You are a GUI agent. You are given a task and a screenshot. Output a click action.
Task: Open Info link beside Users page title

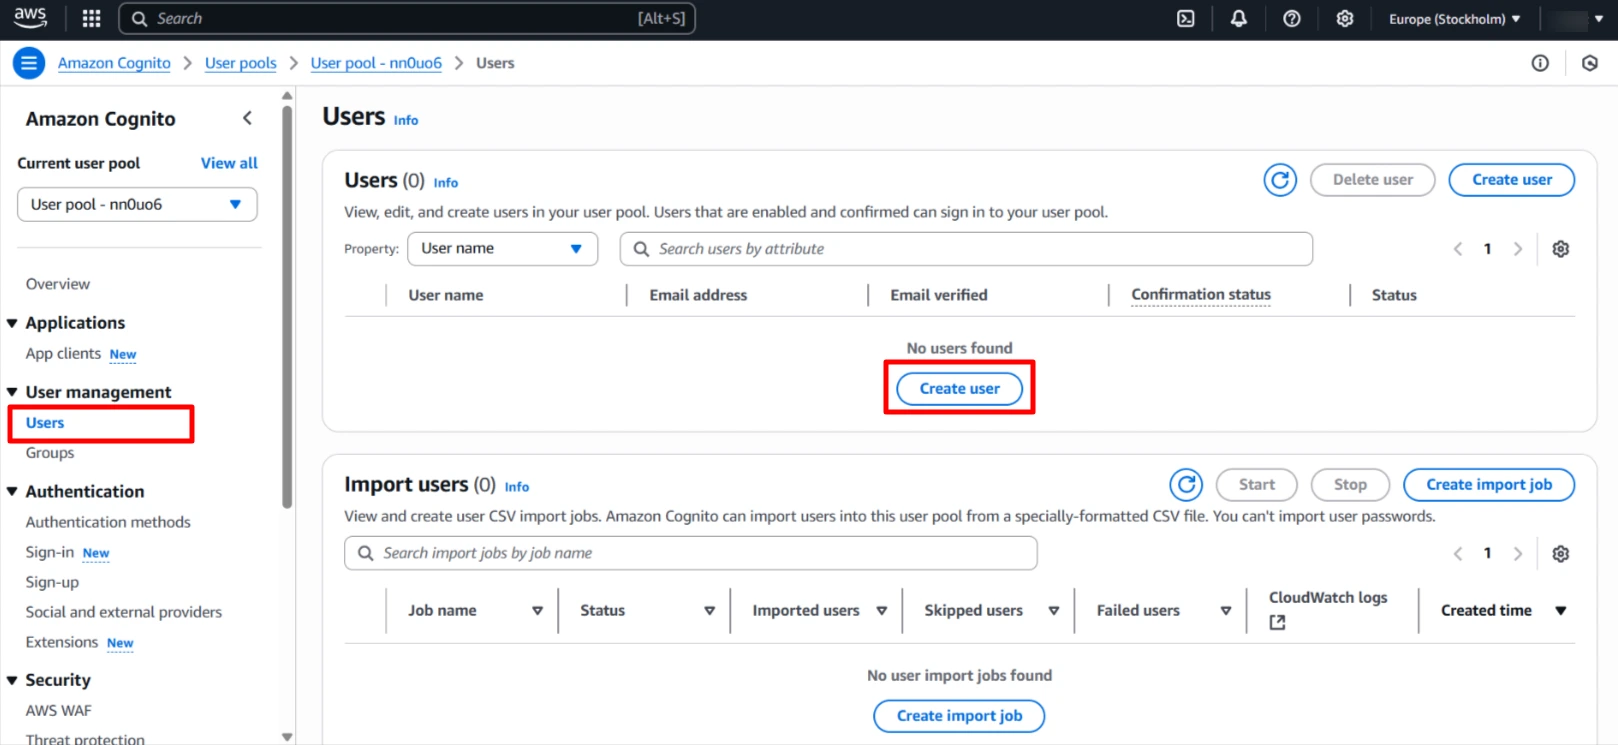coord(406,120)
